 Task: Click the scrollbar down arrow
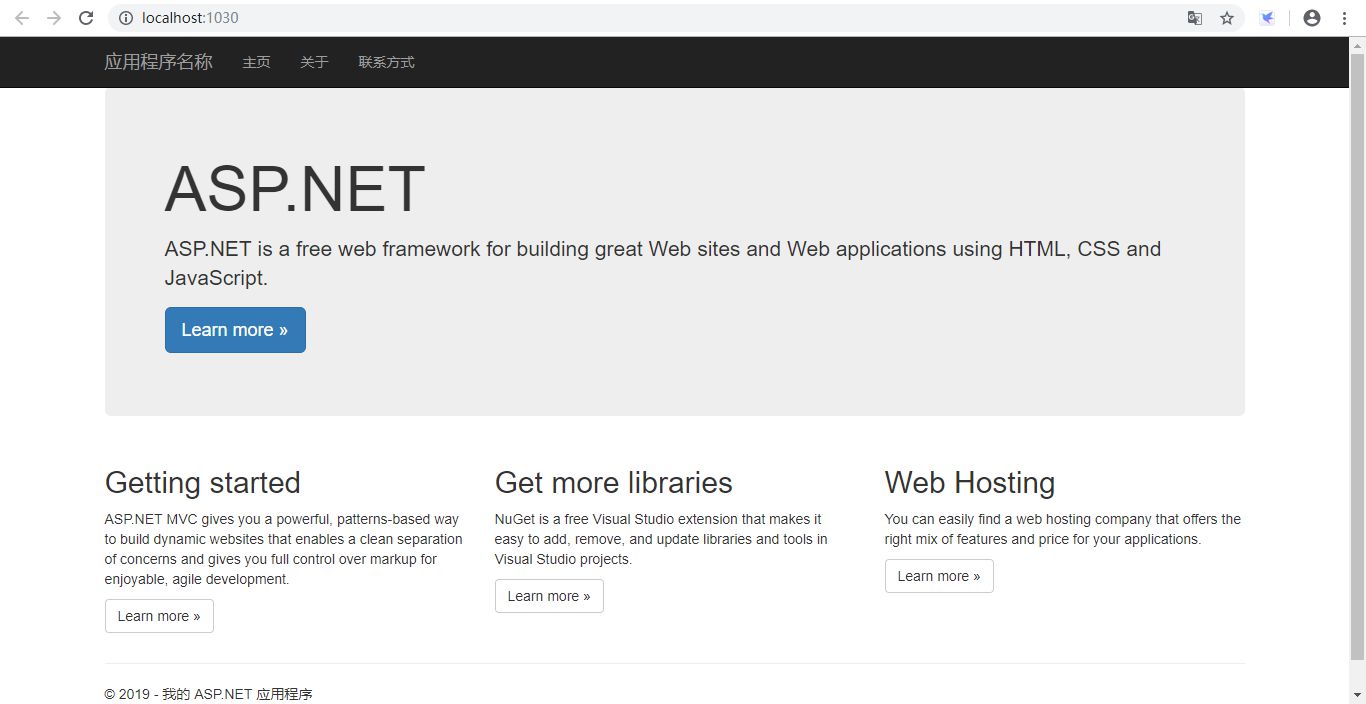pyautogui.click(x=1357, y=696)
